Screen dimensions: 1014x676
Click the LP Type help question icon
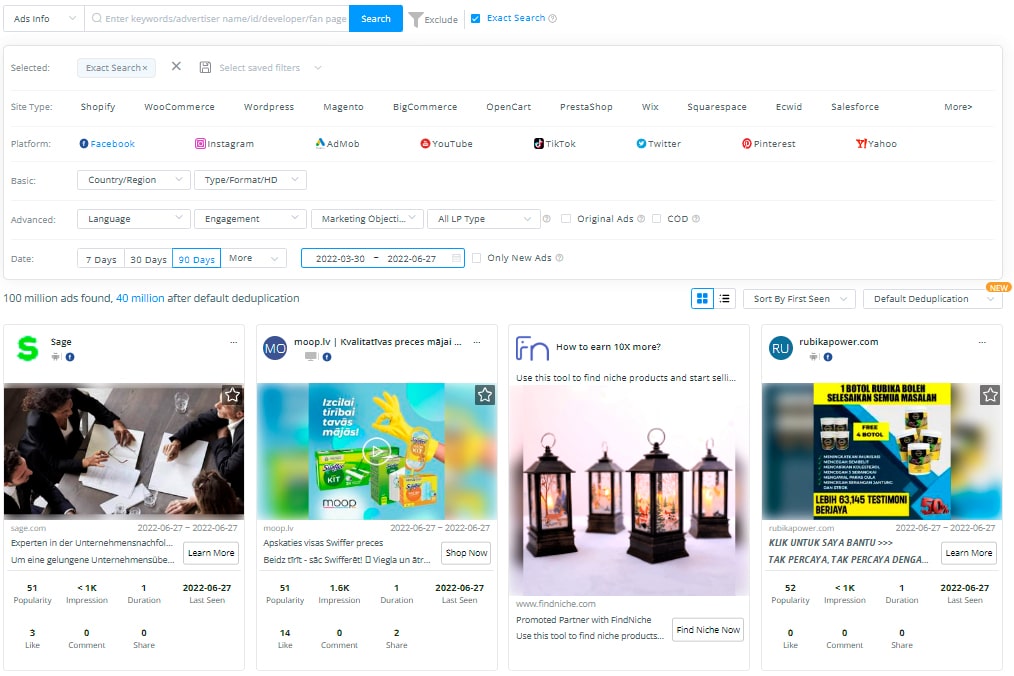(546, 219)
